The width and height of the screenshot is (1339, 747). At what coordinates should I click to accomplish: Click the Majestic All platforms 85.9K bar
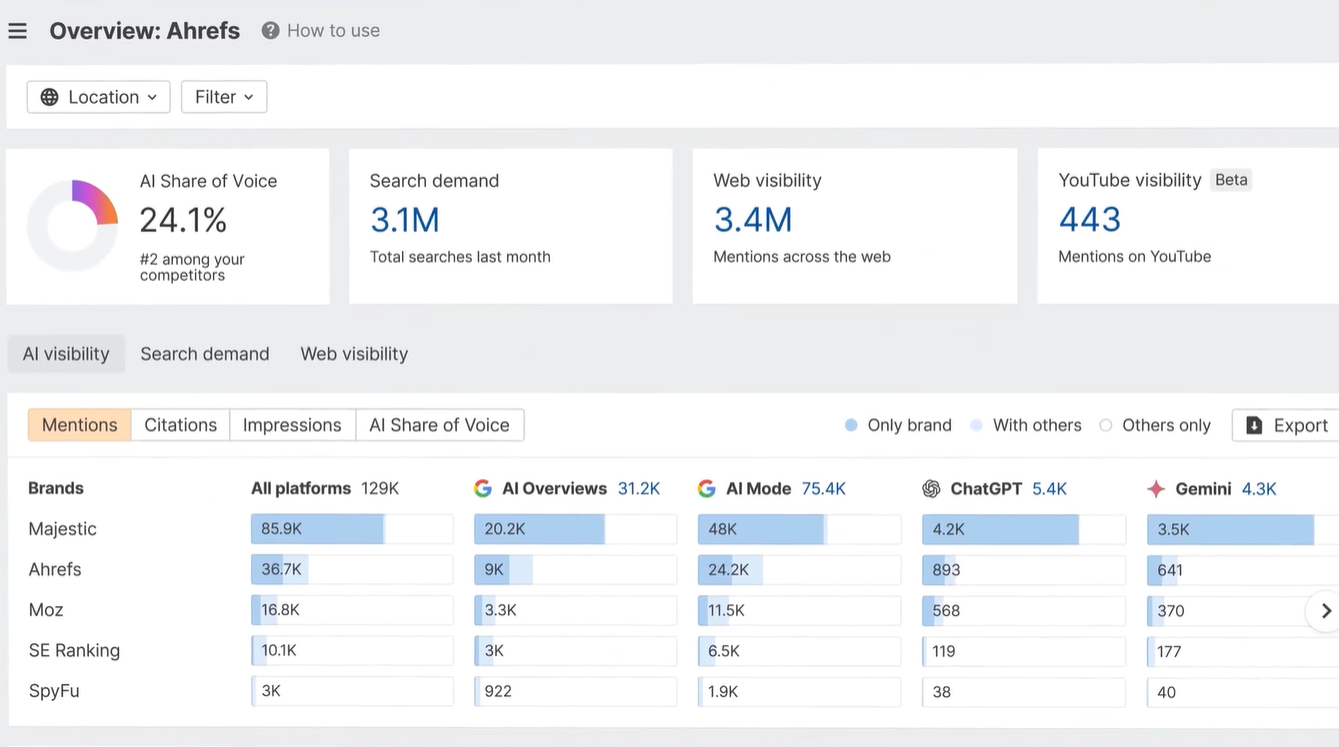[x=352, y=529]
